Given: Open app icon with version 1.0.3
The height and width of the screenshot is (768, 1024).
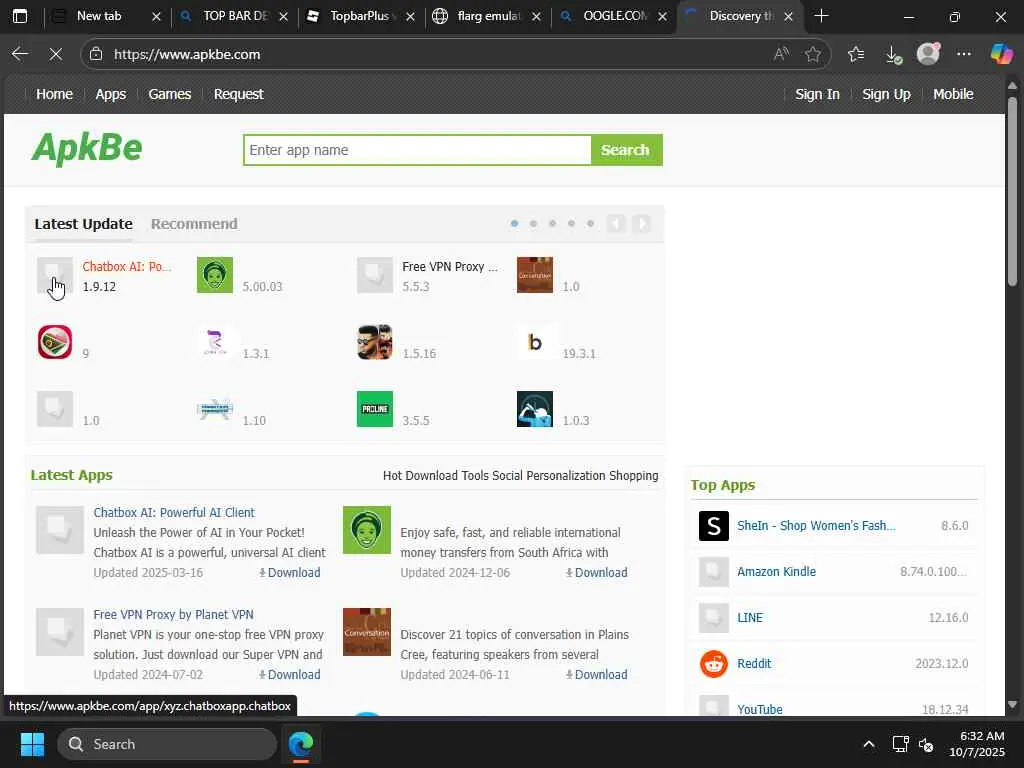Looking at the screenshot, I should (535, 409).
